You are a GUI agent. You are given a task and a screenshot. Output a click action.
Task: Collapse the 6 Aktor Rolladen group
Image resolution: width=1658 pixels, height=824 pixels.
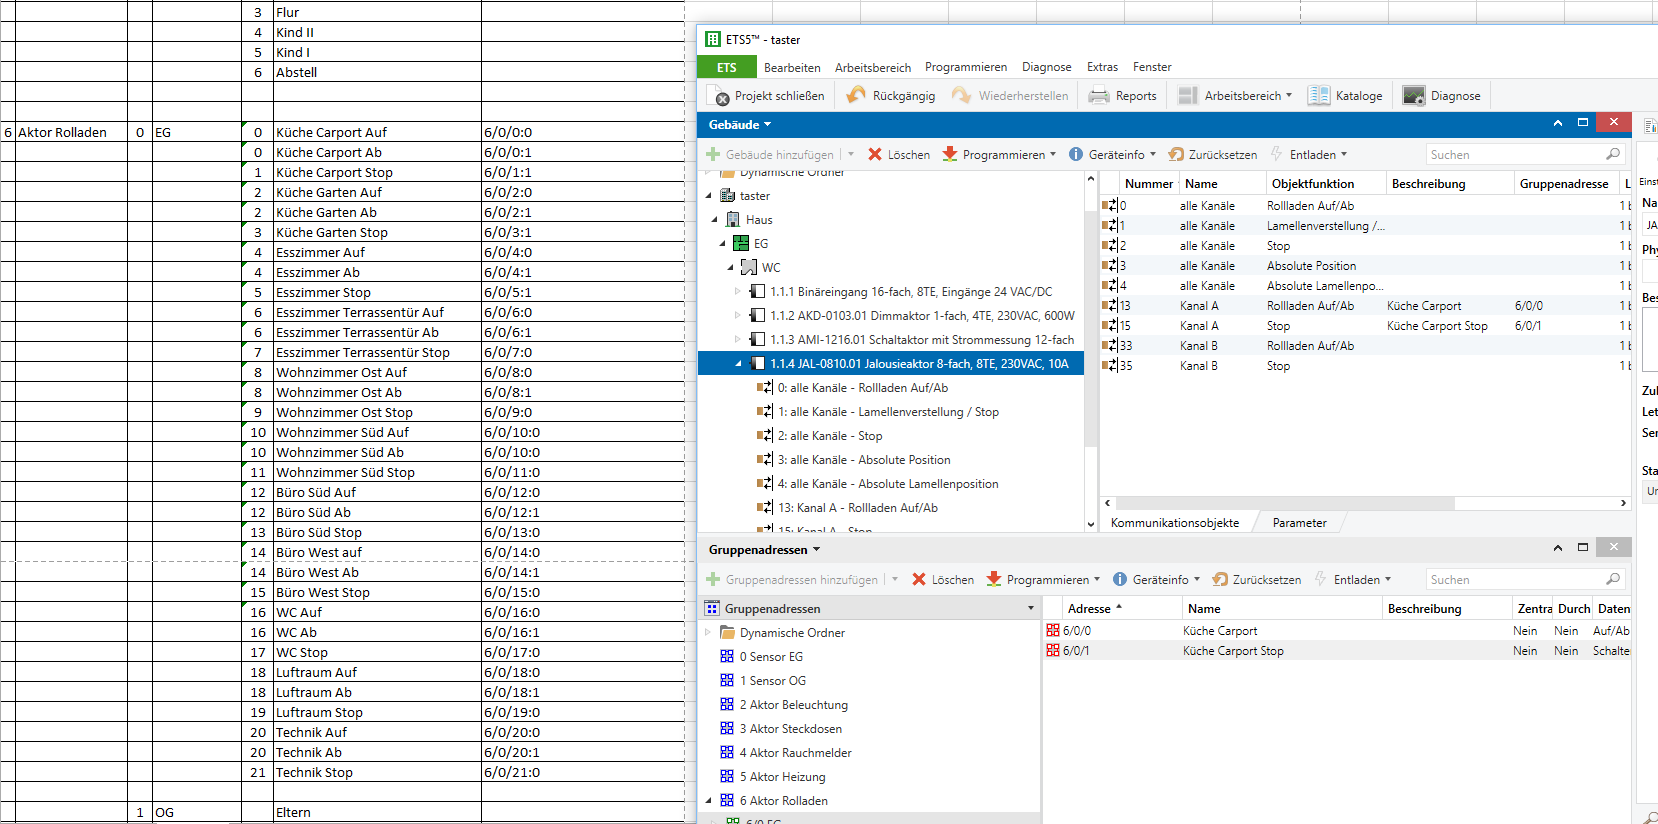[x=709, y=801]
